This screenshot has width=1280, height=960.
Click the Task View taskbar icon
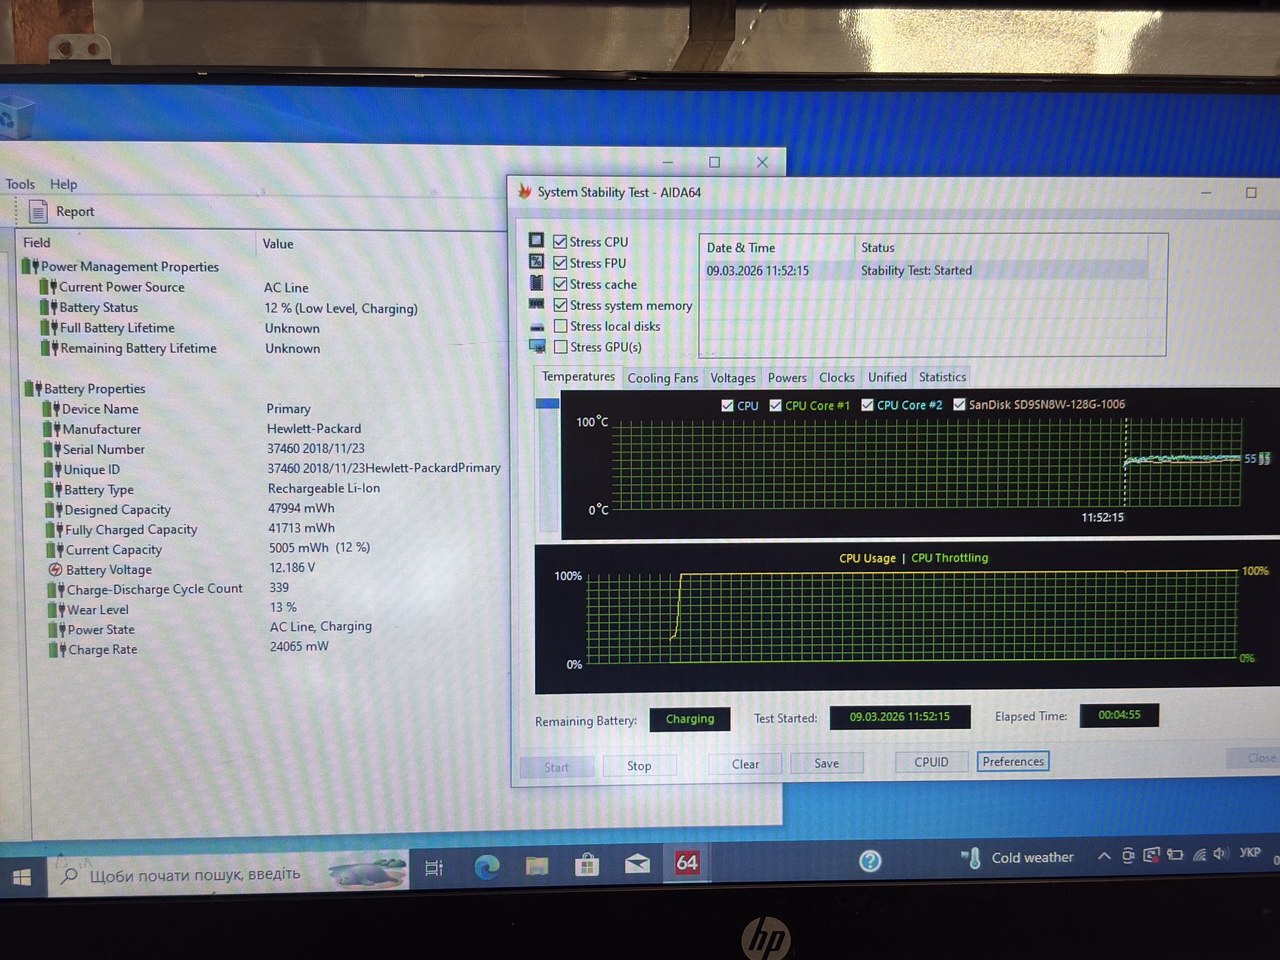click(434, 868)
